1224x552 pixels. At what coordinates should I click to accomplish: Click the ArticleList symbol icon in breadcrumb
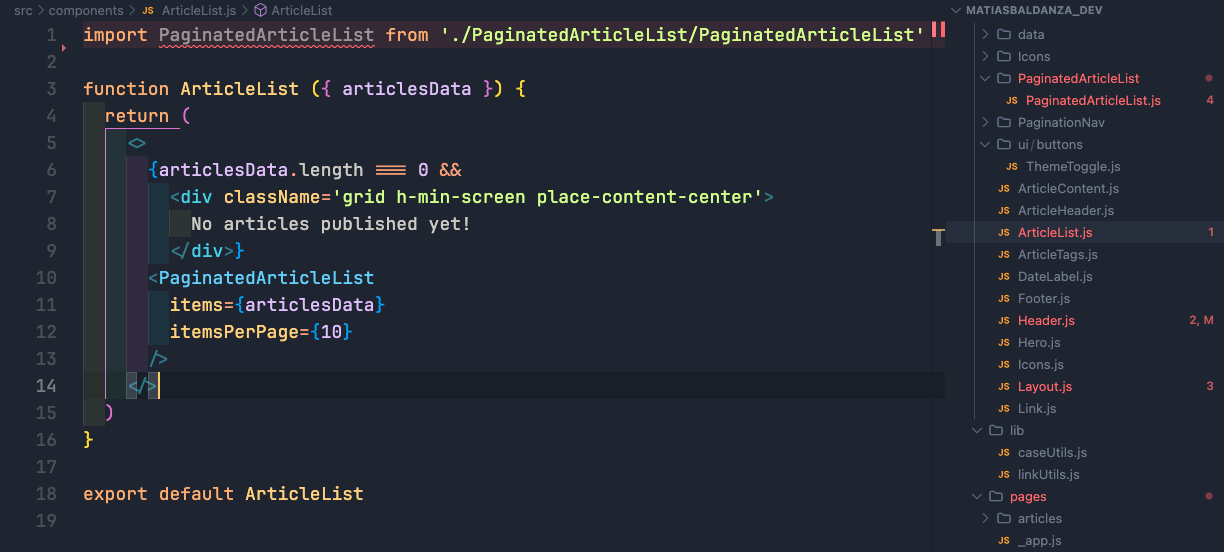pyautogui.click(x=260, y=10)
